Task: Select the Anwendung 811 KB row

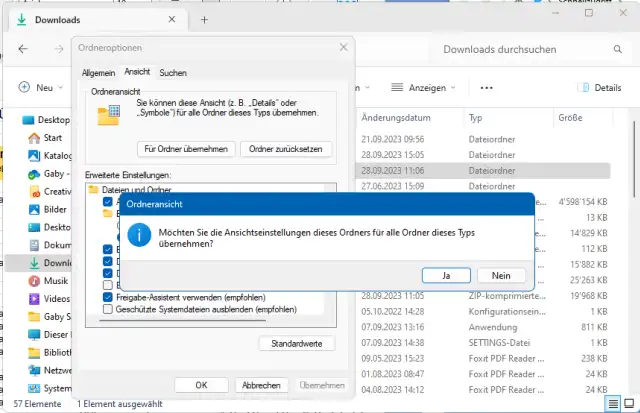Action: click(x=484, y=327)
